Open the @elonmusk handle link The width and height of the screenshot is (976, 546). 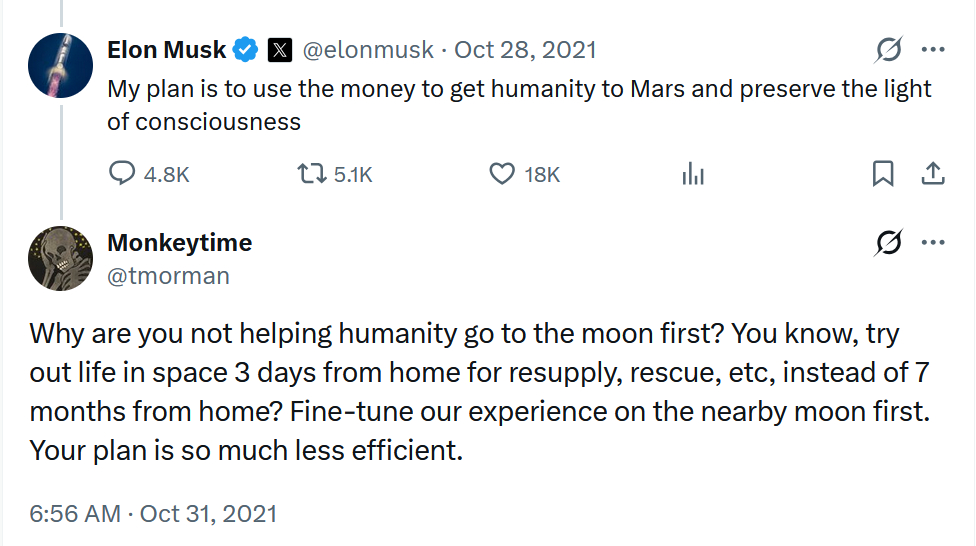tap(368, 49)
